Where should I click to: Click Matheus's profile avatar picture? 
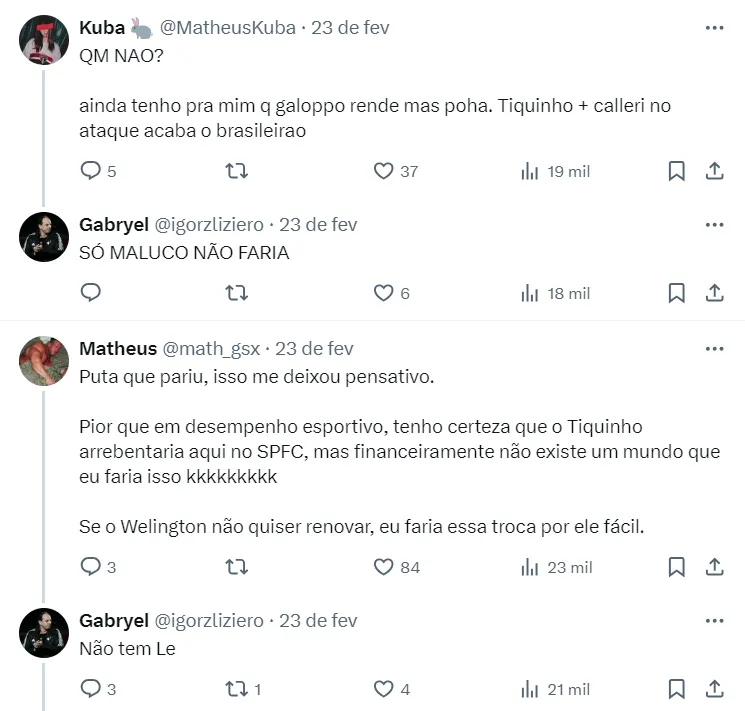tap(44, 361)
